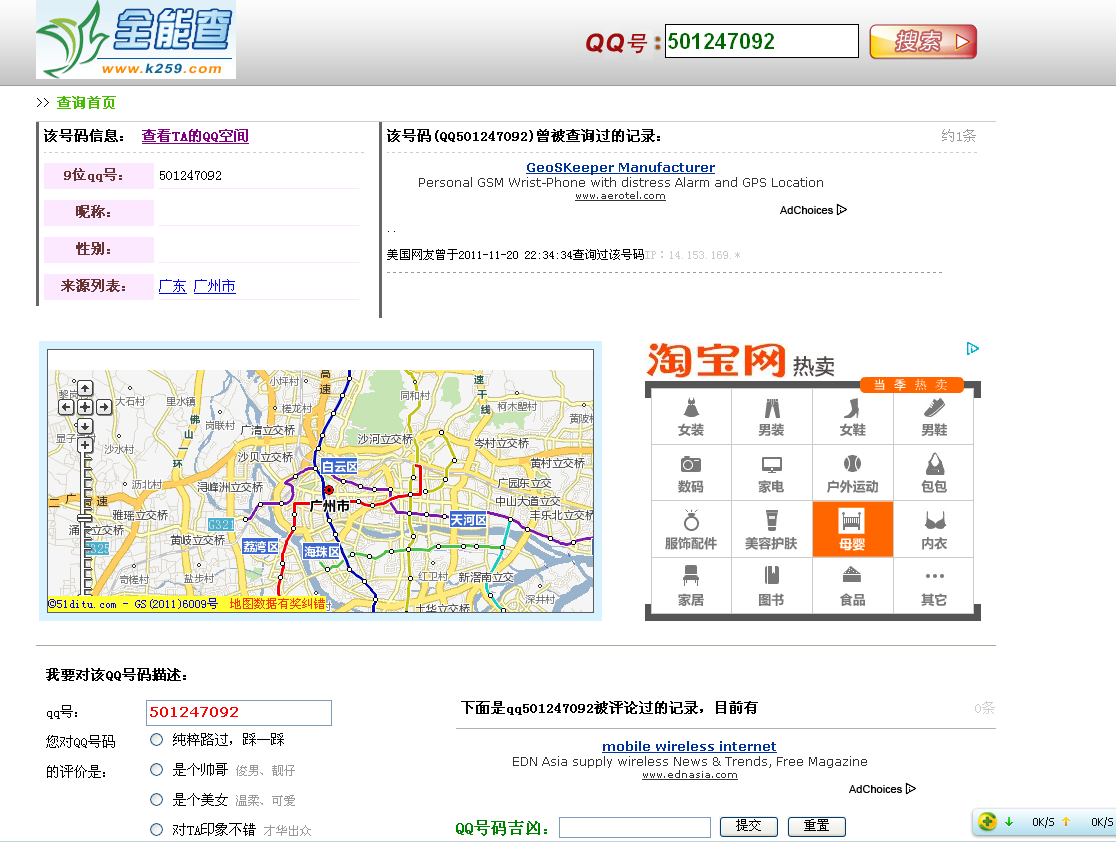Pan the map right with arrow button

coord(103,407)
